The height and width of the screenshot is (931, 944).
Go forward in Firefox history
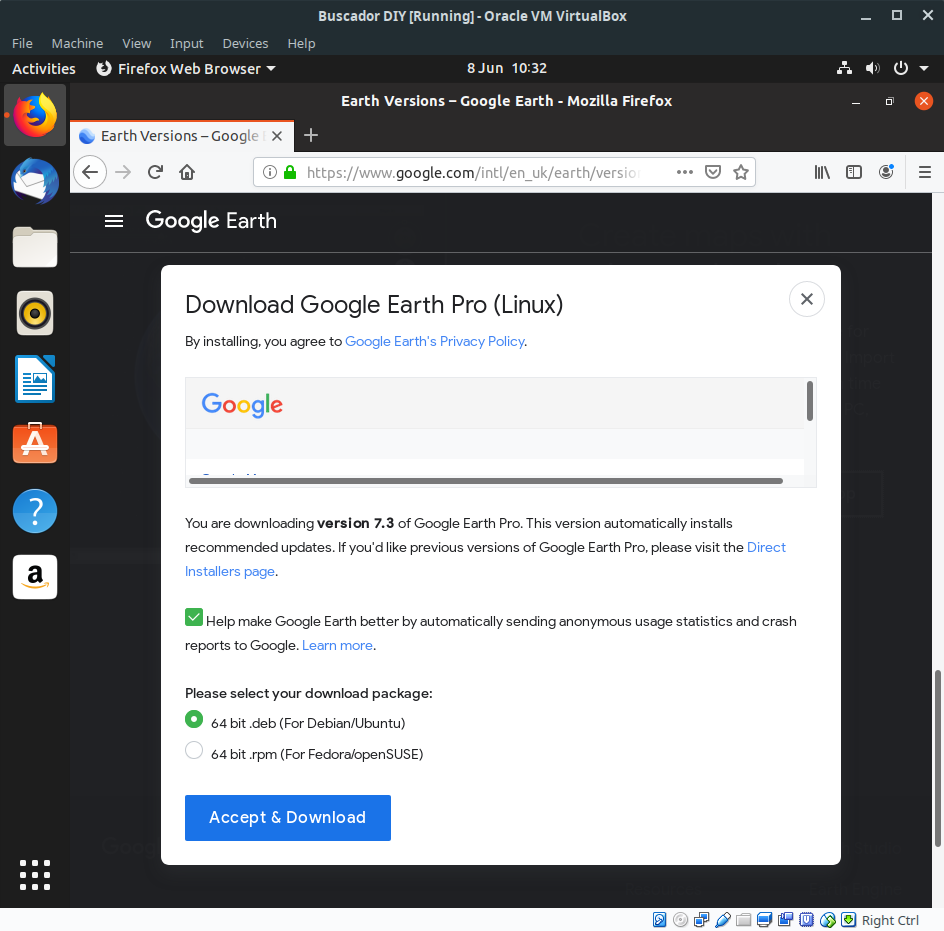click(x=123, y=172)
